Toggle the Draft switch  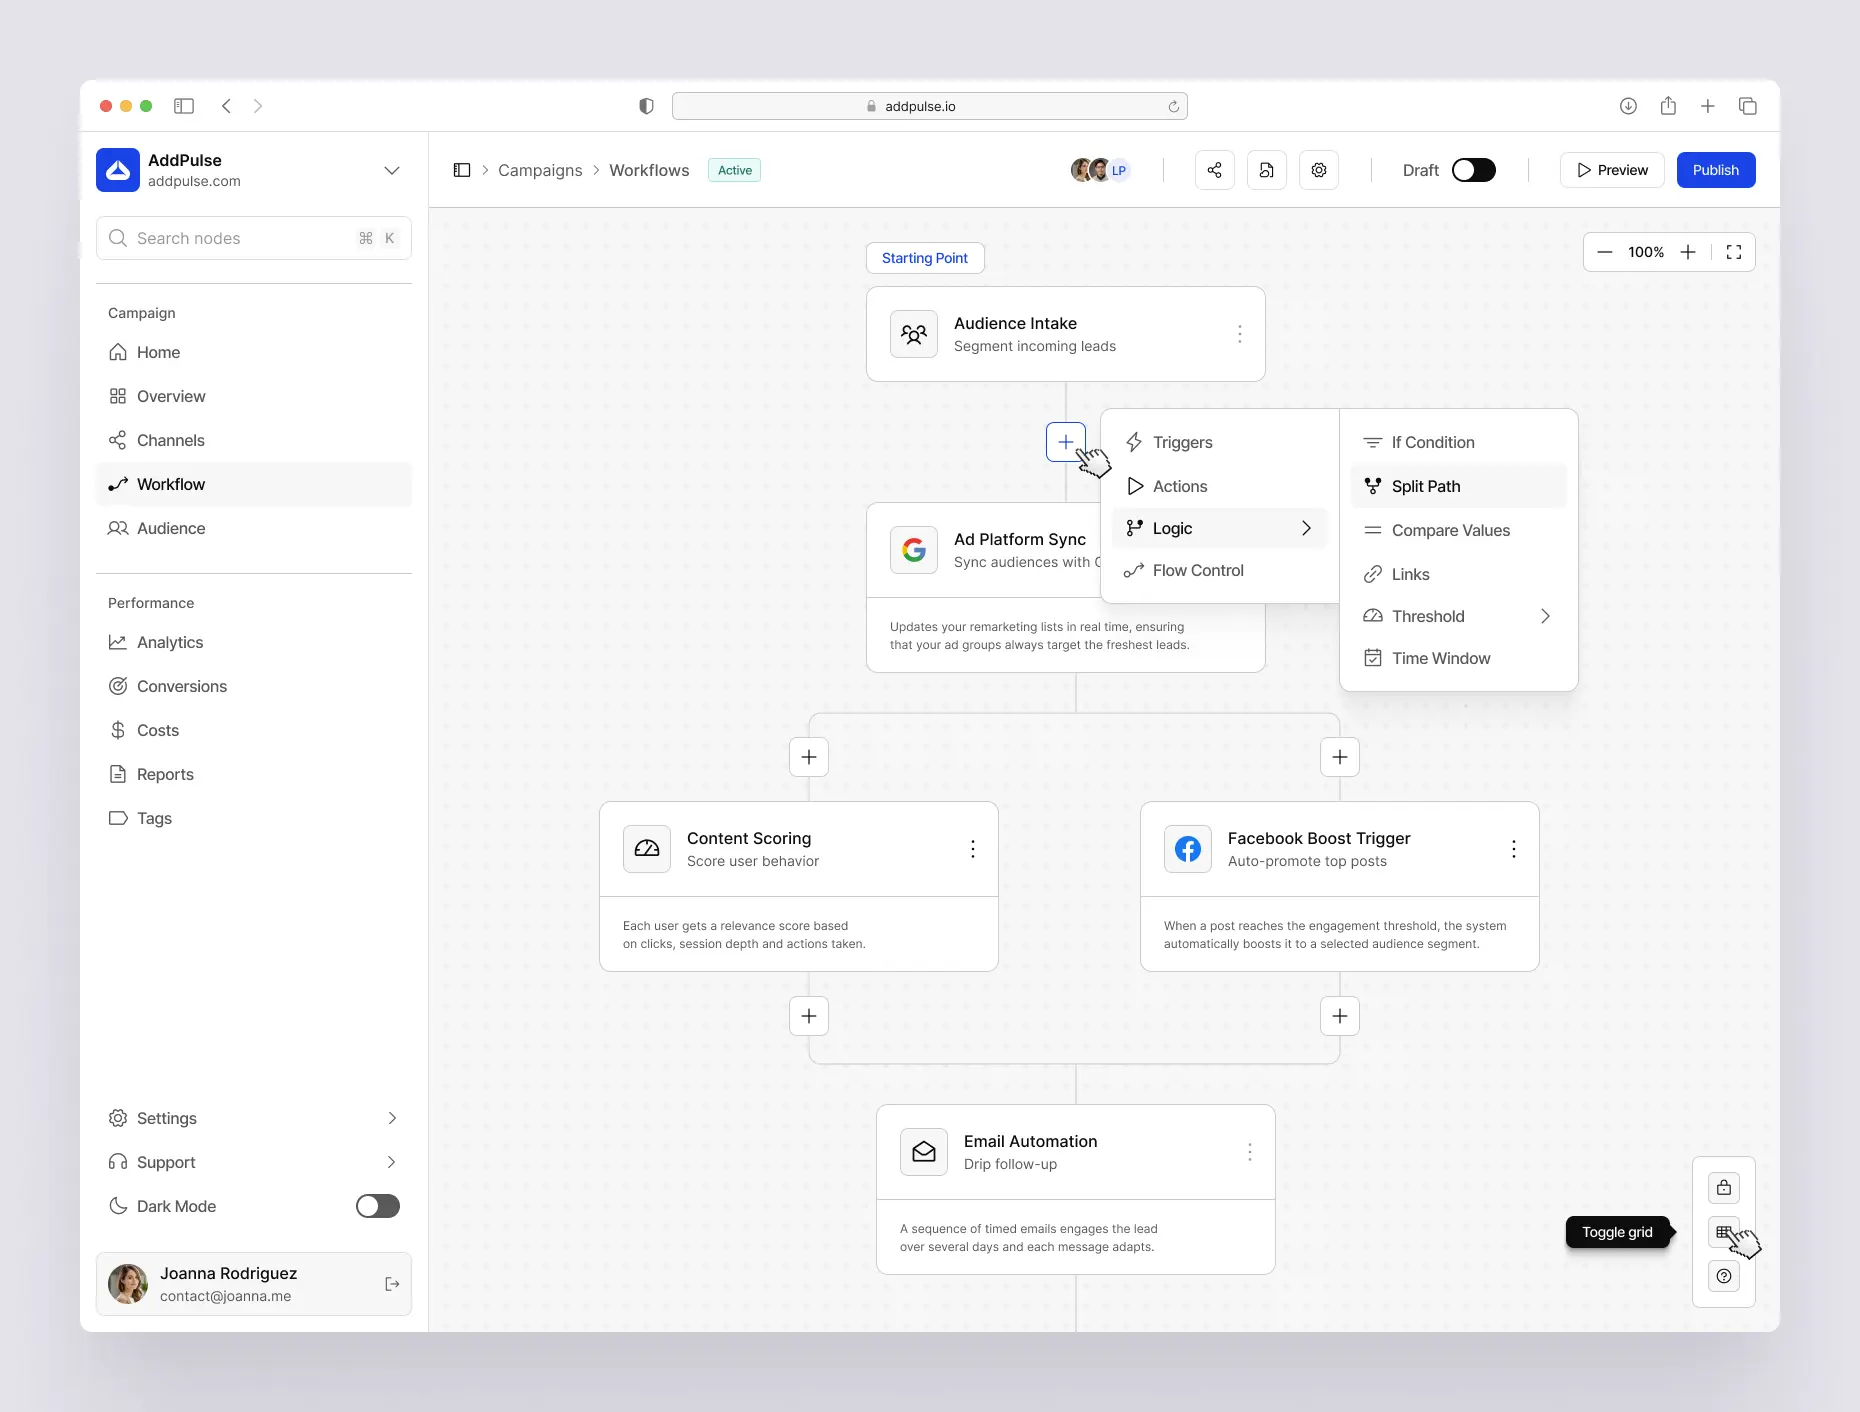click(x=1473, y=170)
